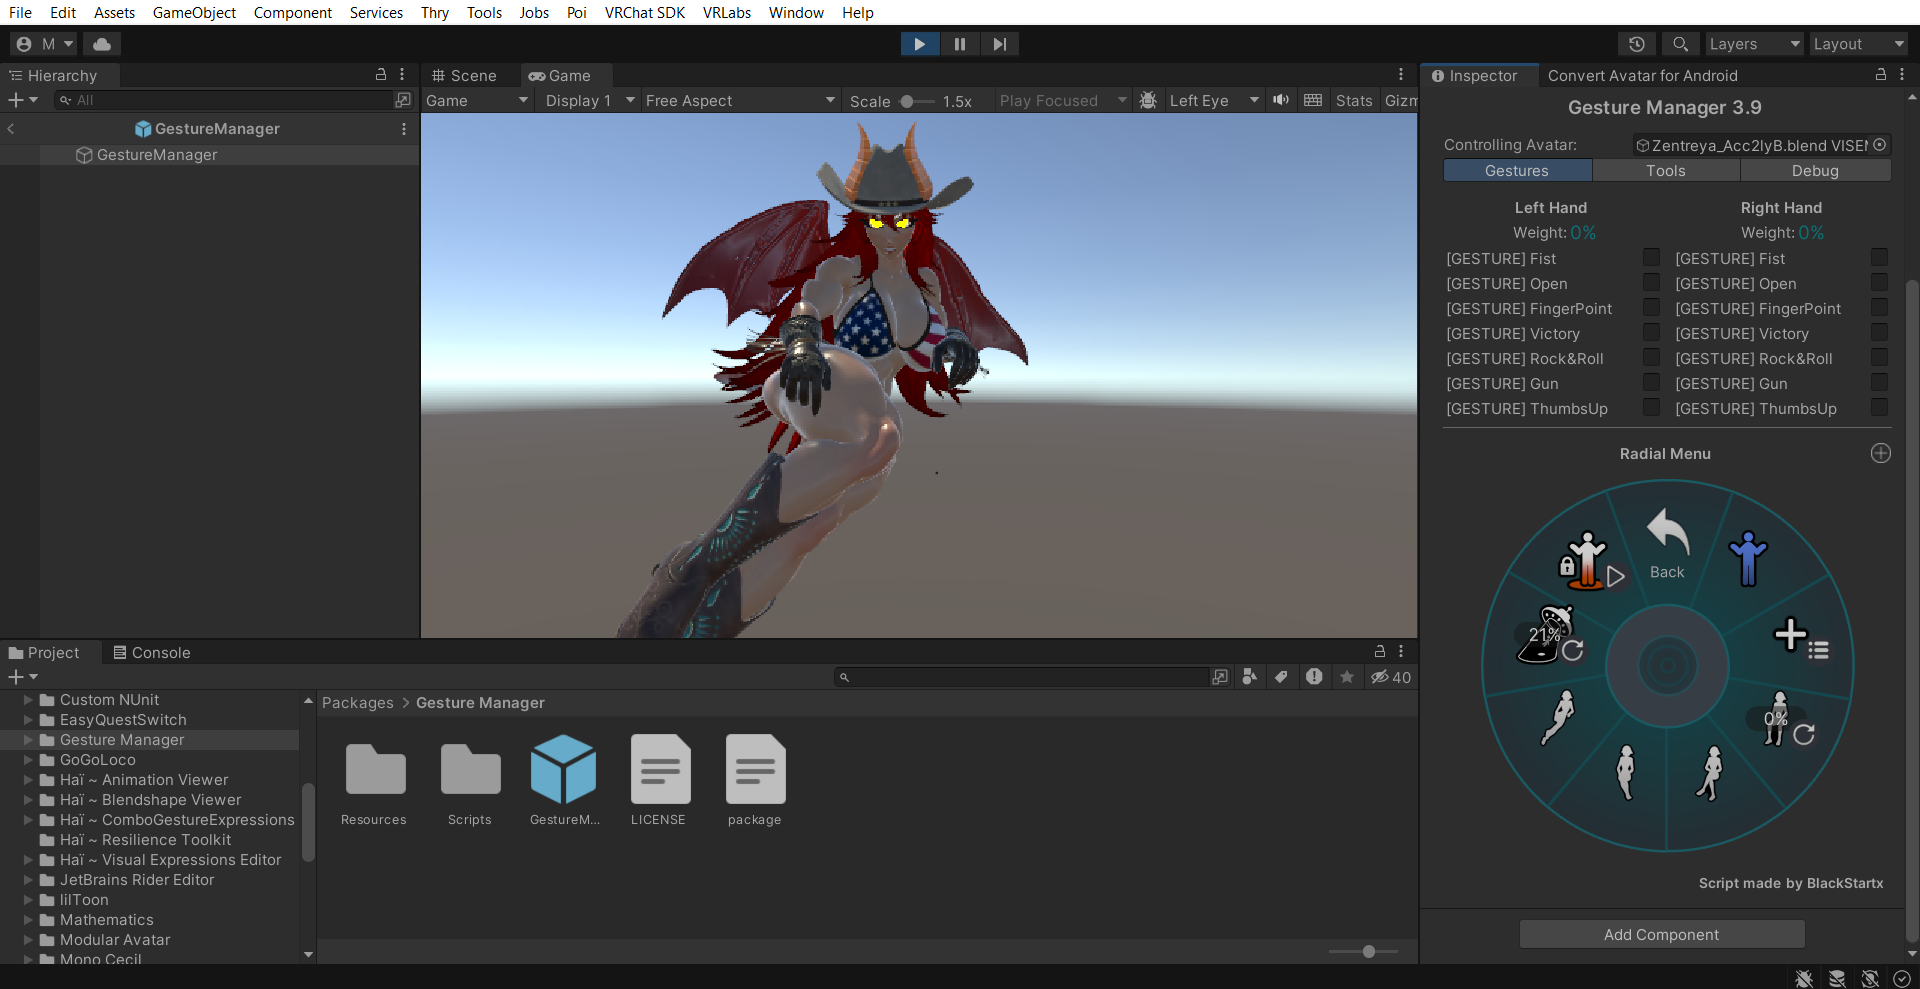1920x989 pixels.
Task: Select the standing silhouette pose at the radial menu bottom
Action: (1626, 771)
